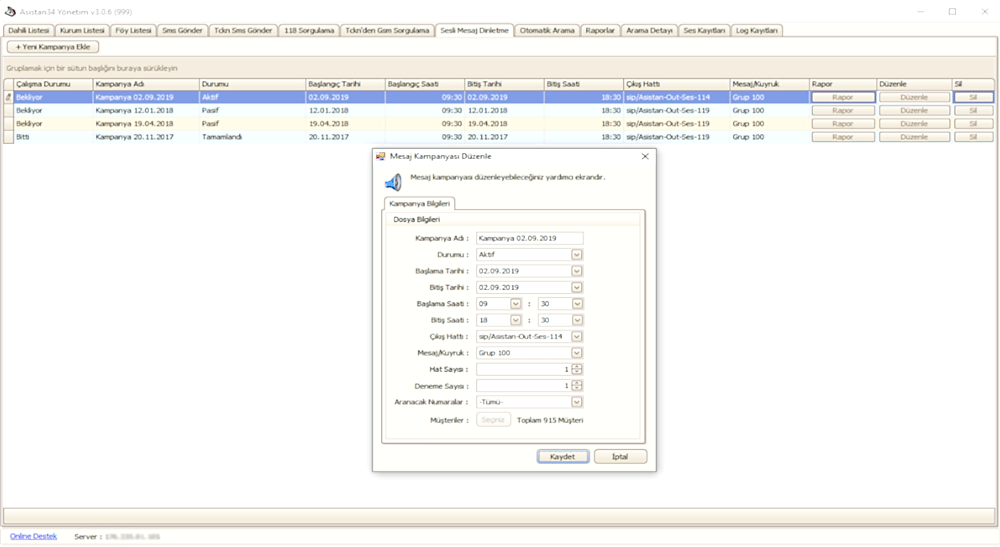Open the Çıkış Hattı dropdown
This screenshot has height=547, width=1000.
[577, 337]
